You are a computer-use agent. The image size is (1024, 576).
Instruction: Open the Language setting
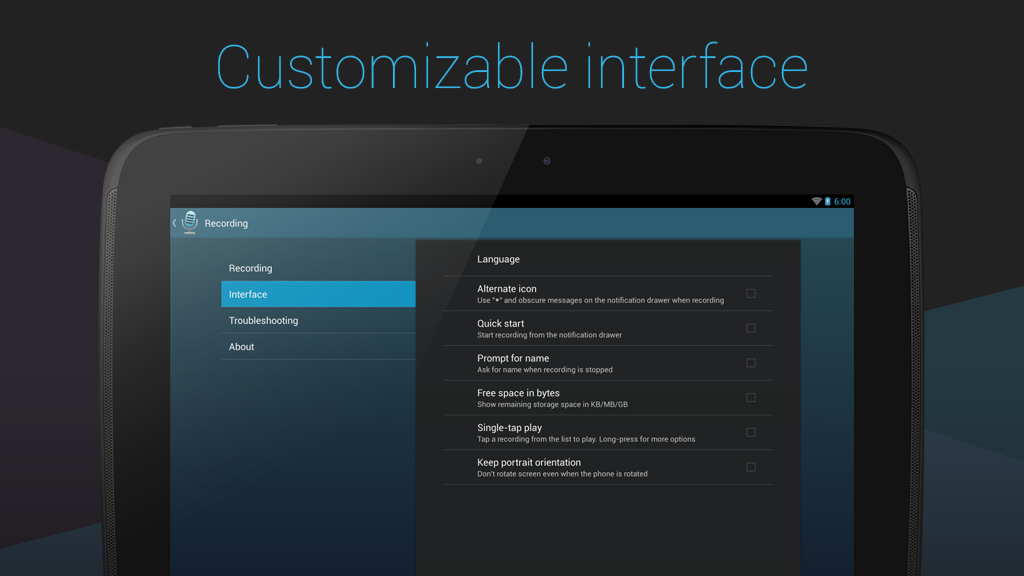click(x=607, y=259)
